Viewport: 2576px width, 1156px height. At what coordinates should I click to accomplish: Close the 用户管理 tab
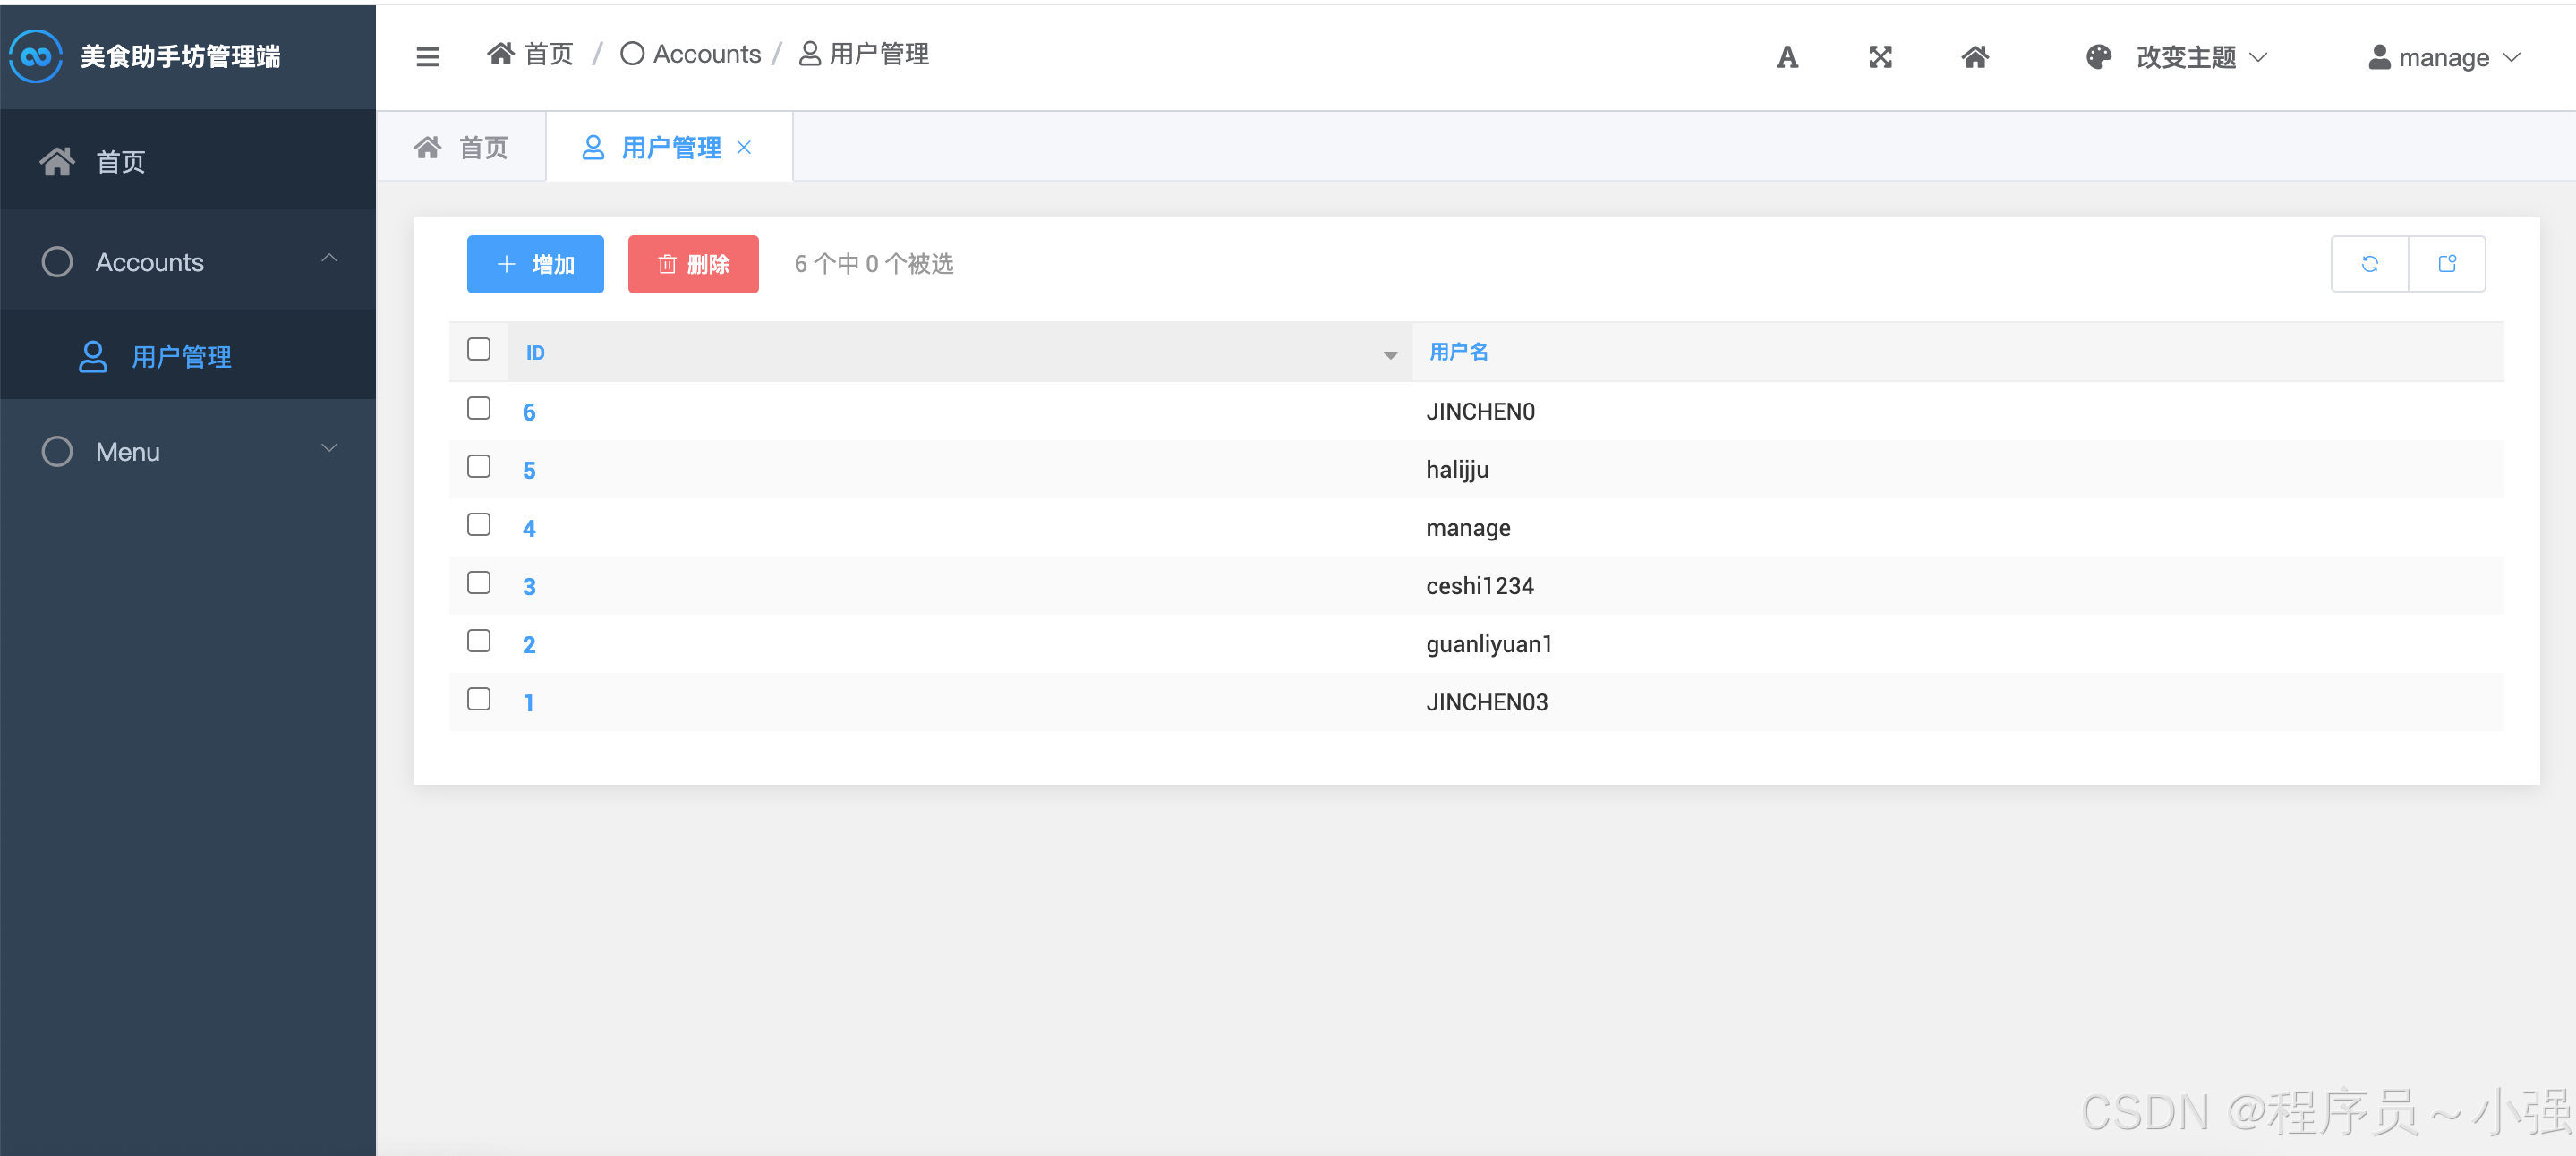[744, 148]
